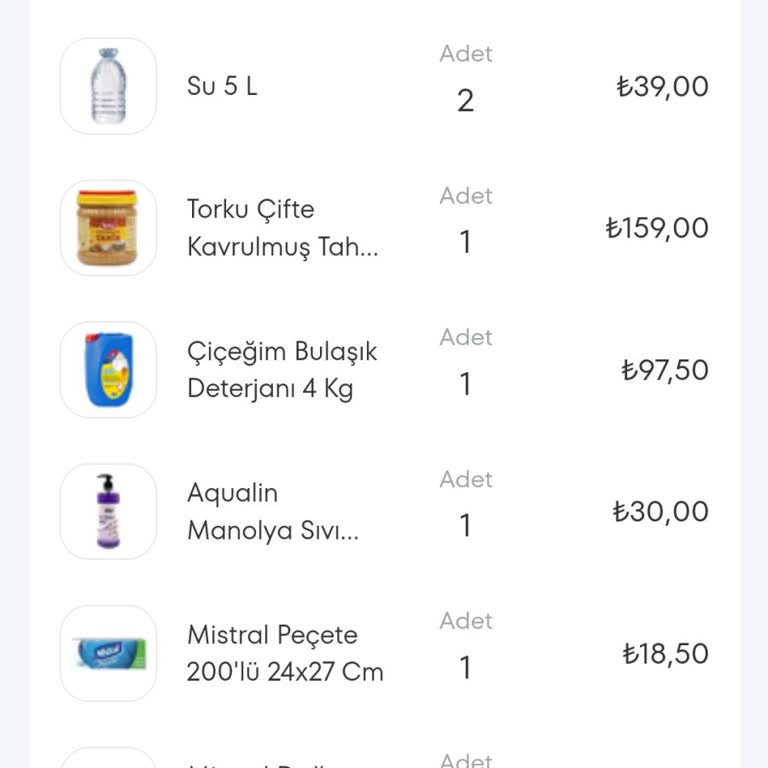Click the ₺39,00 price of Su 5 L

coord(662,86)
